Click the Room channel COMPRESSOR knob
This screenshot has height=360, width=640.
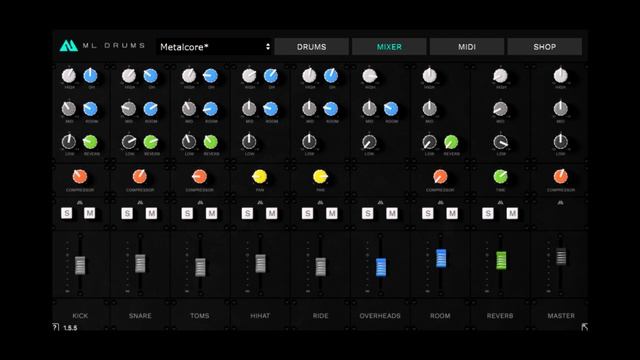(440, 176)
